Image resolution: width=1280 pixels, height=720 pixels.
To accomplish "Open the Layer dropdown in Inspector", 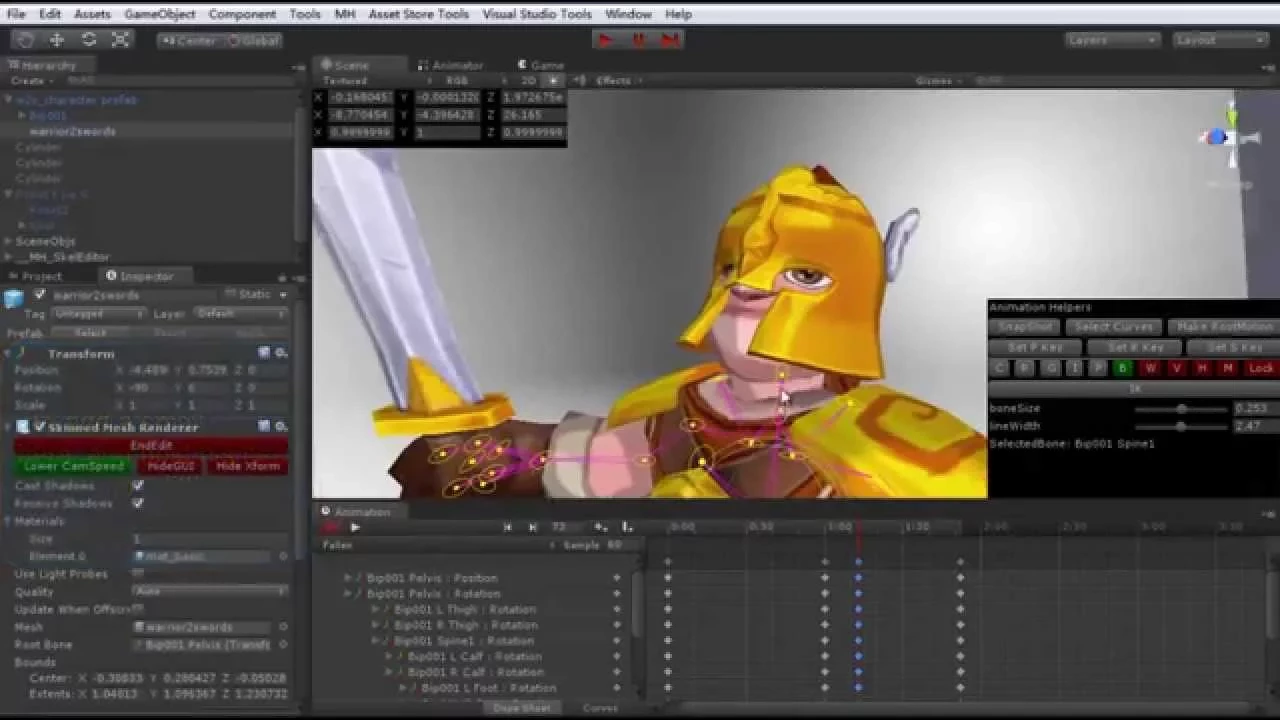I will coord(242,313).
